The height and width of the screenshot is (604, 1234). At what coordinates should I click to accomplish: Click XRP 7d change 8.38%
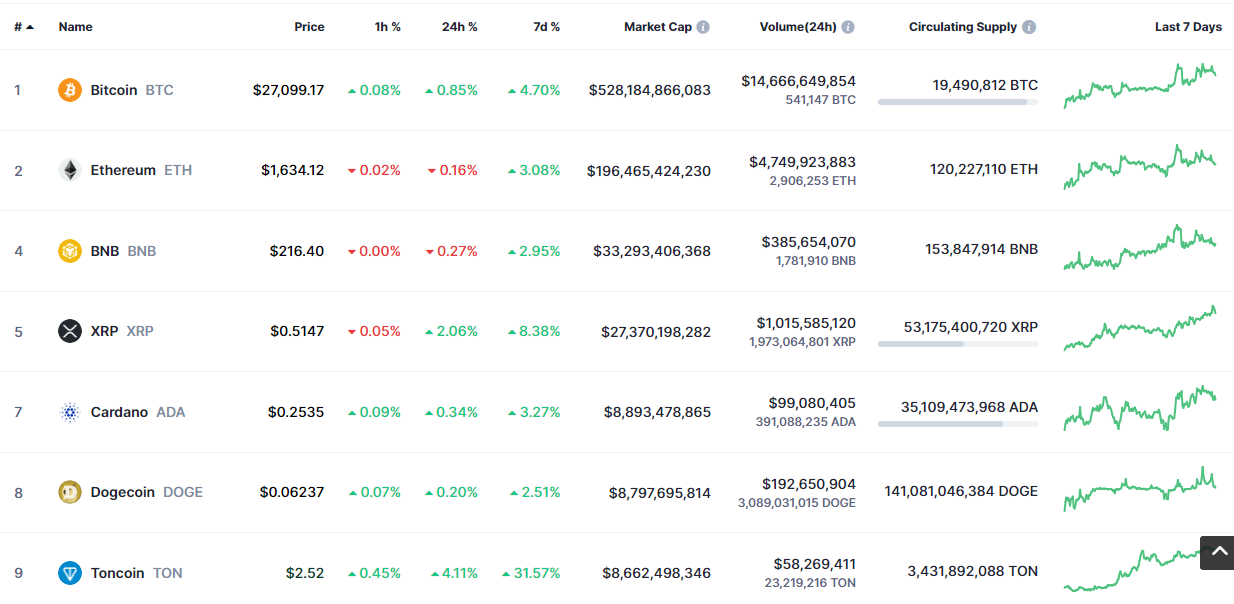tap(534, 331)
